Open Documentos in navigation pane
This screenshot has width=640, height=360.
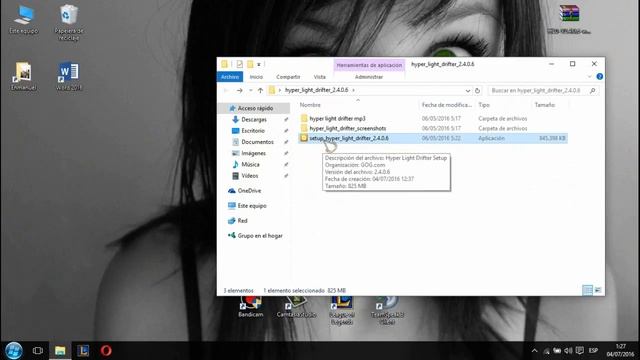(257, 142)
